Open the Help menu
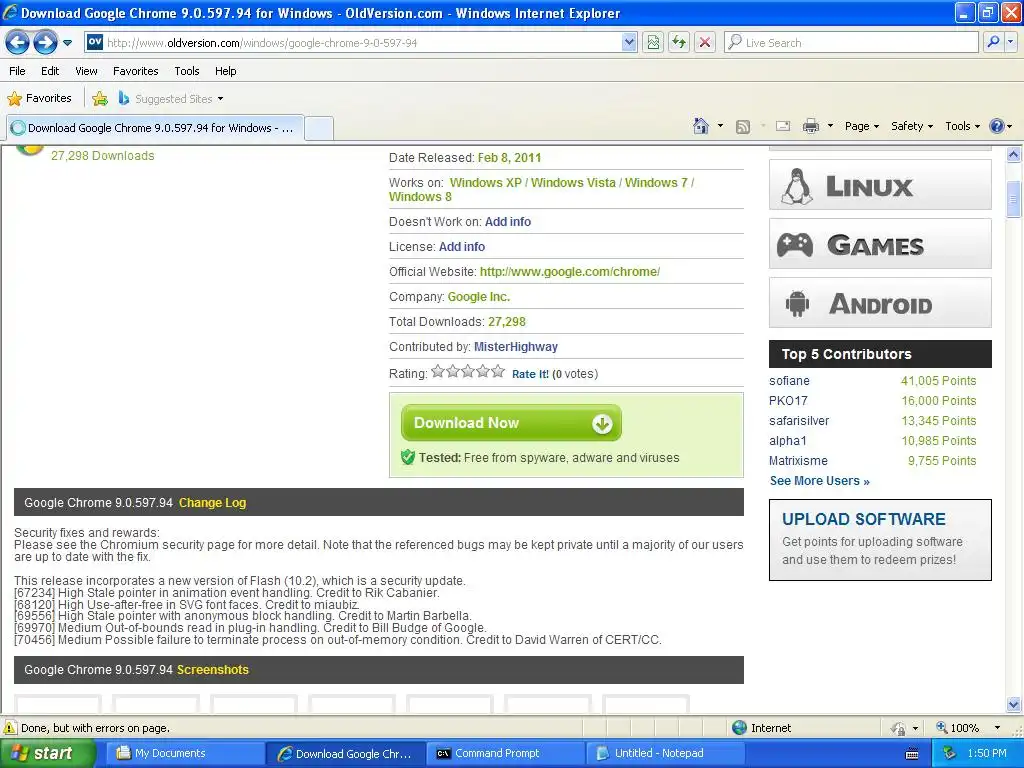 pyautogui.click(x=226, y=71)
